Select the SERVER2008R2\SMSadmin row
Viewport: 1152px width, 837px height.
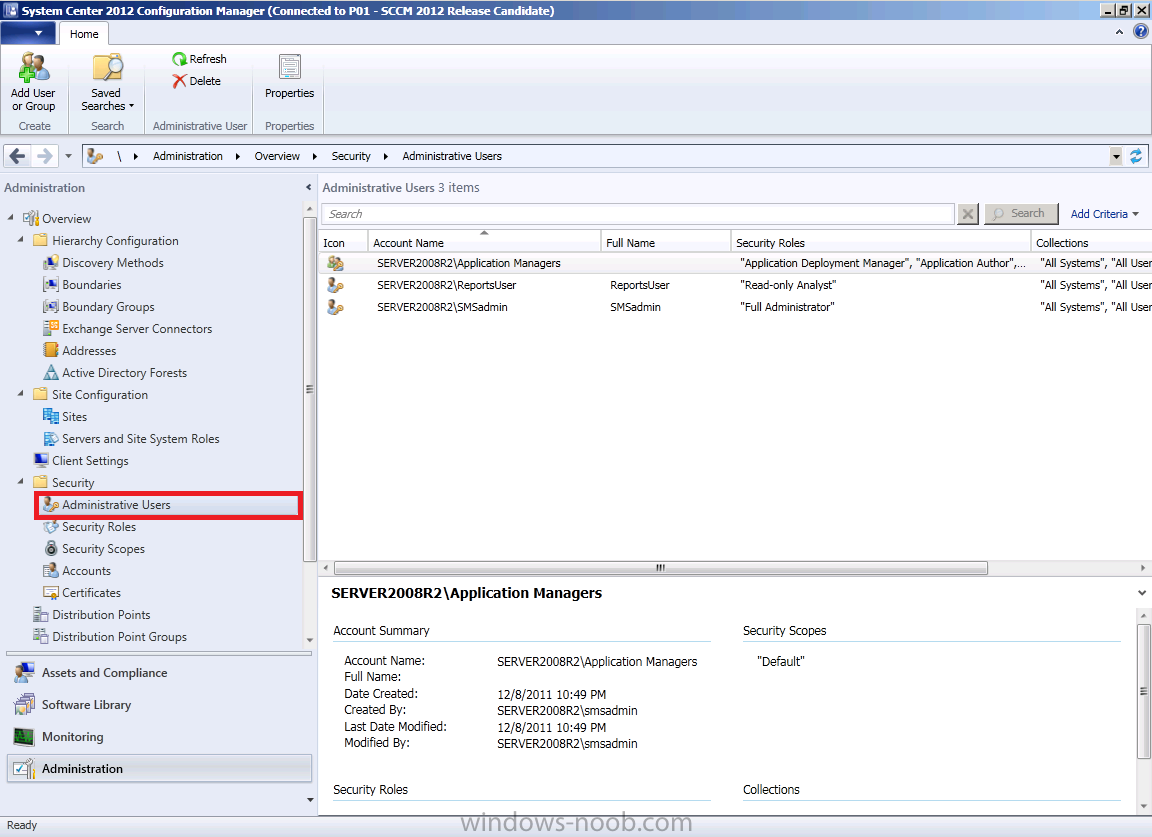pos(735,307)
